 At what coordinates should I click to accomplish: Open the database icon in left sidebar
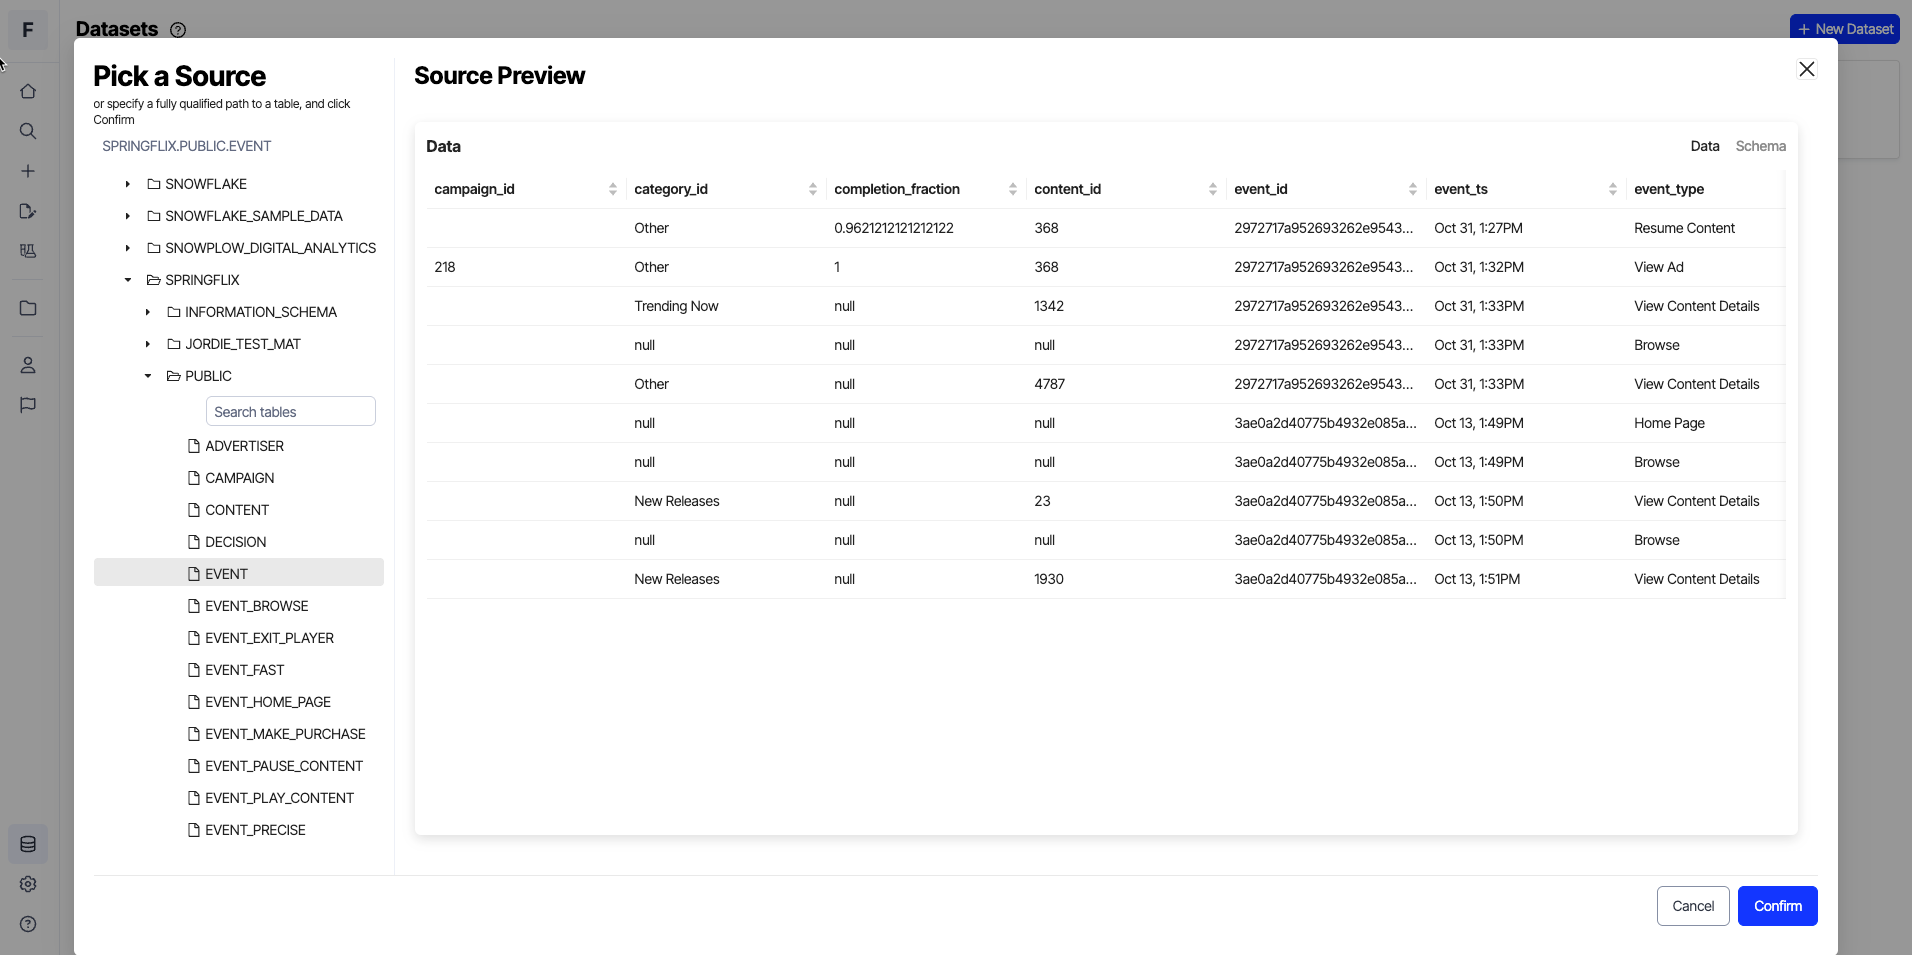pyautogui.click(x=28, y=844)
